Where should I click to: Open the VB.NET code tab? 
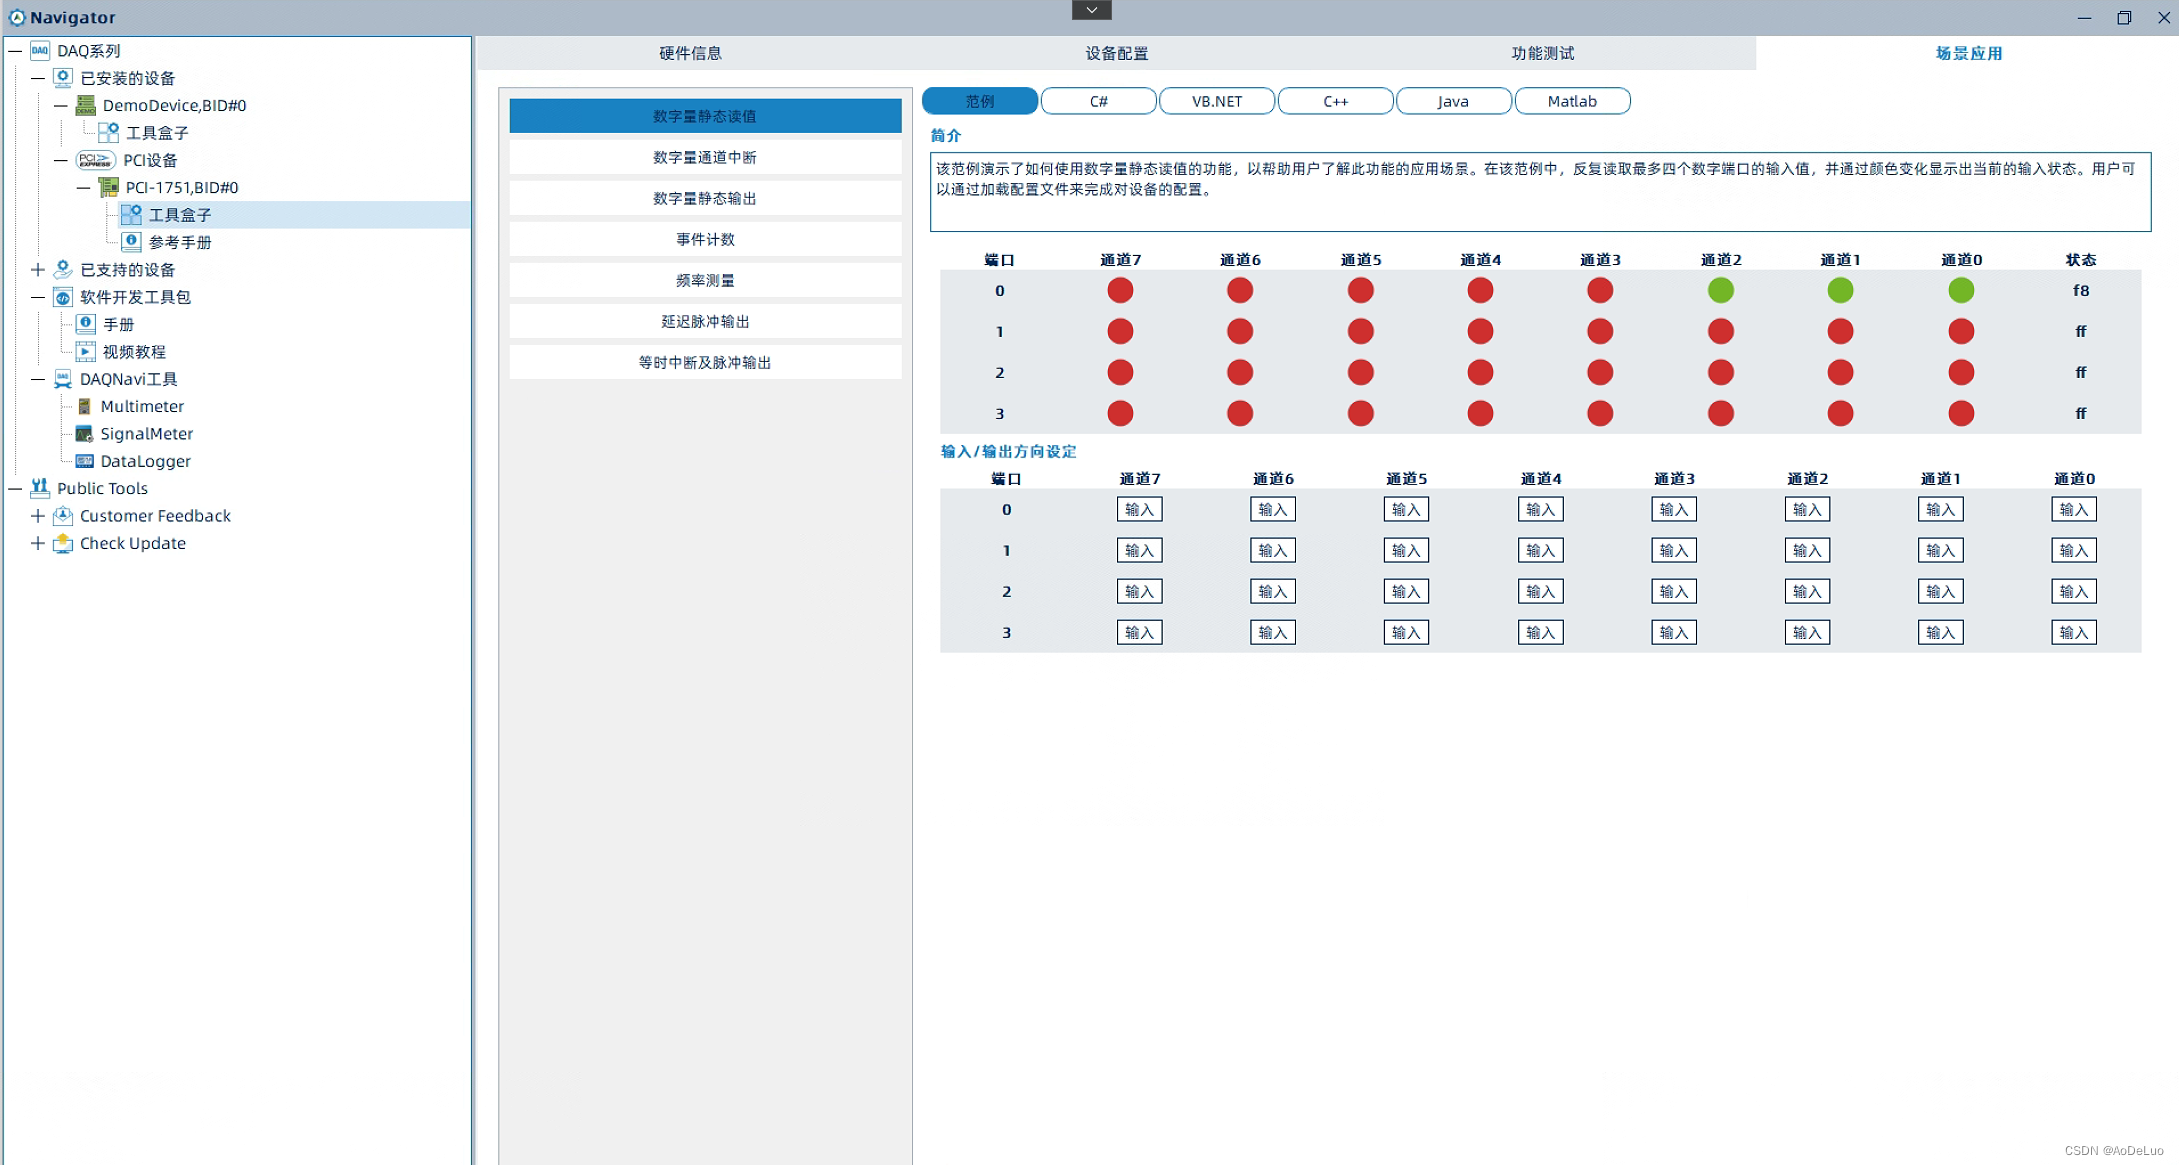(x=1216, y=101)
